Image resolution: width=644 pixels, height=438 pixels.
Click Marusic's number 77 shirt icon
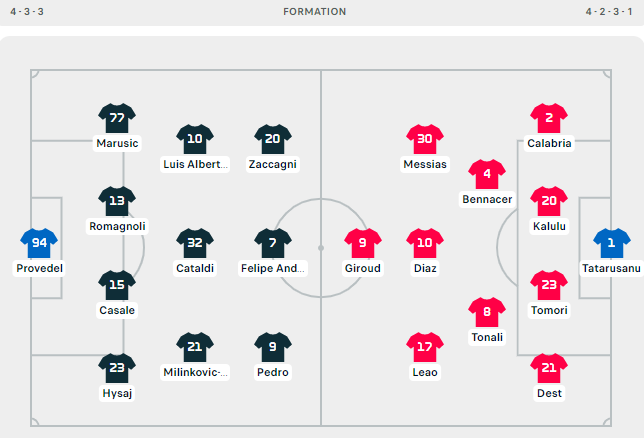117,118
